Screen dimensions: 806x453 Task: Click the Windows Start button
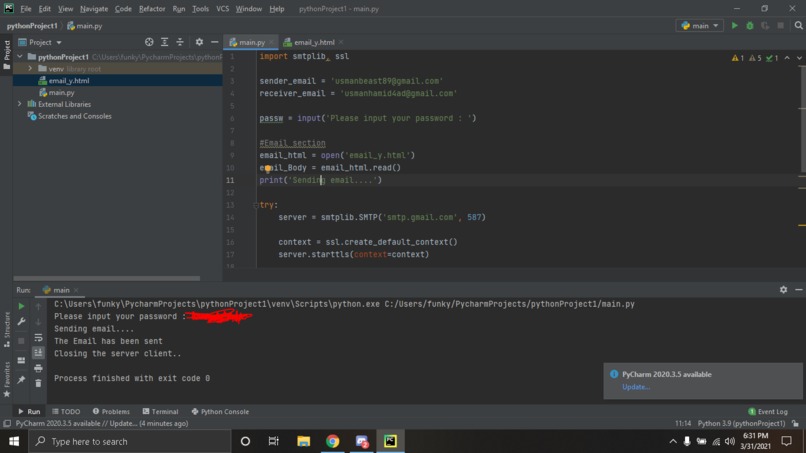14,441
